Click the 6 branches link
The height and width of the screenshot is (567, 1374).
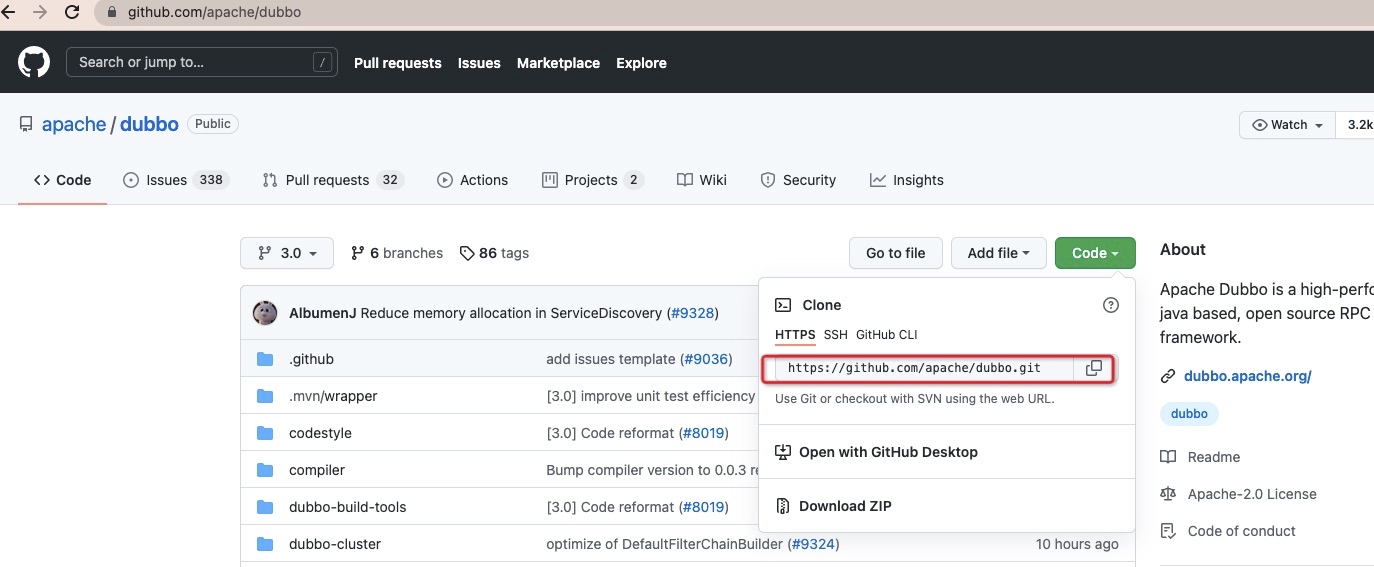[397, 253]
